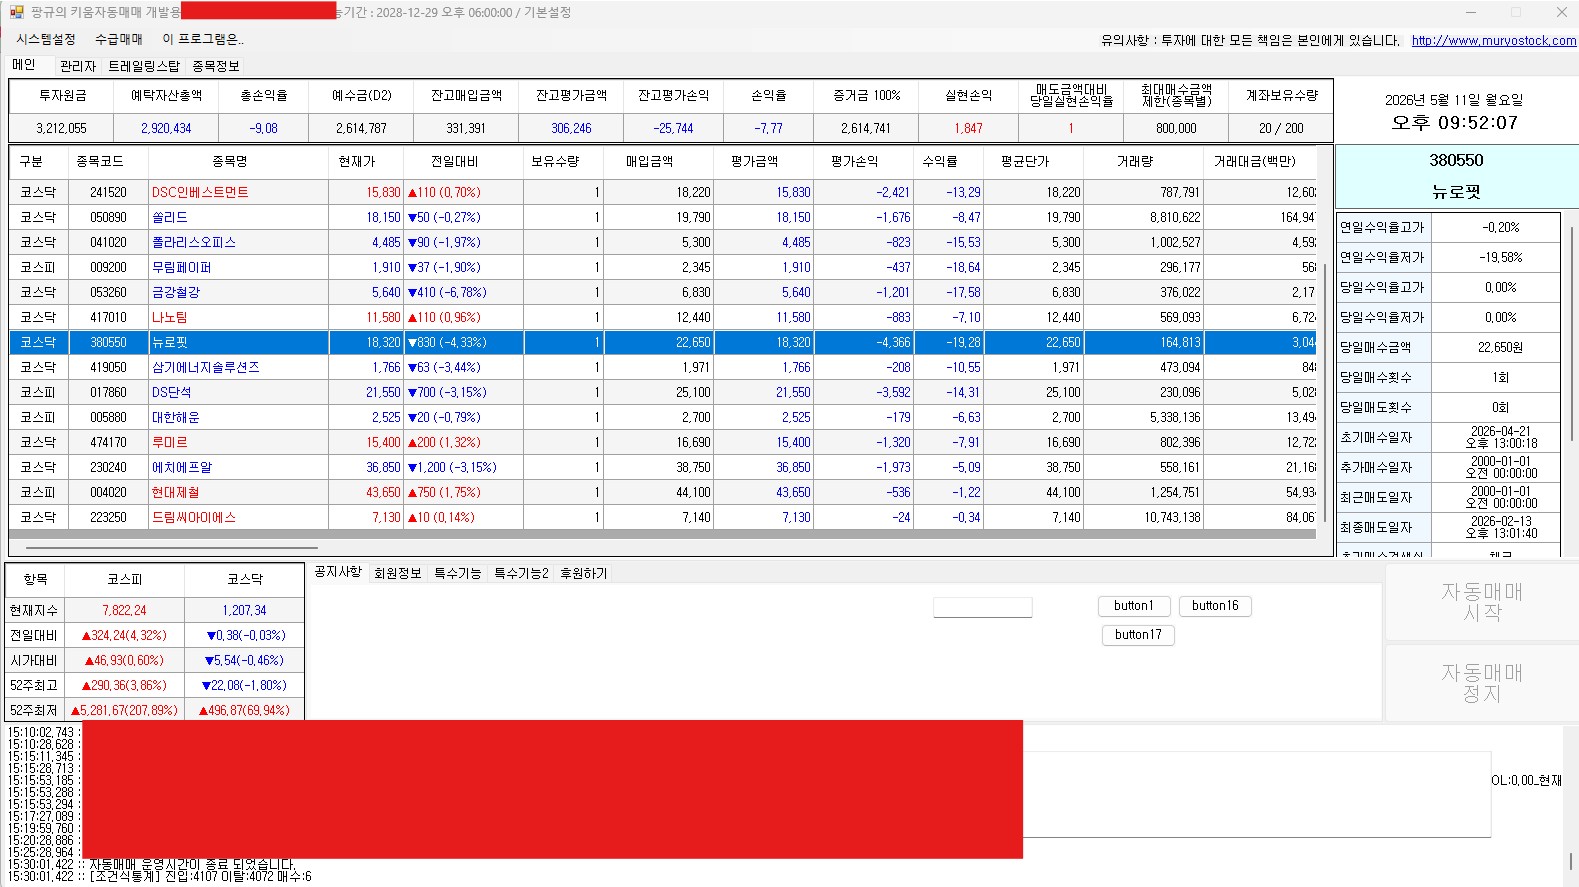Click button17
Viewport: 1579px width, 887px height.
tap(1138, 635)
